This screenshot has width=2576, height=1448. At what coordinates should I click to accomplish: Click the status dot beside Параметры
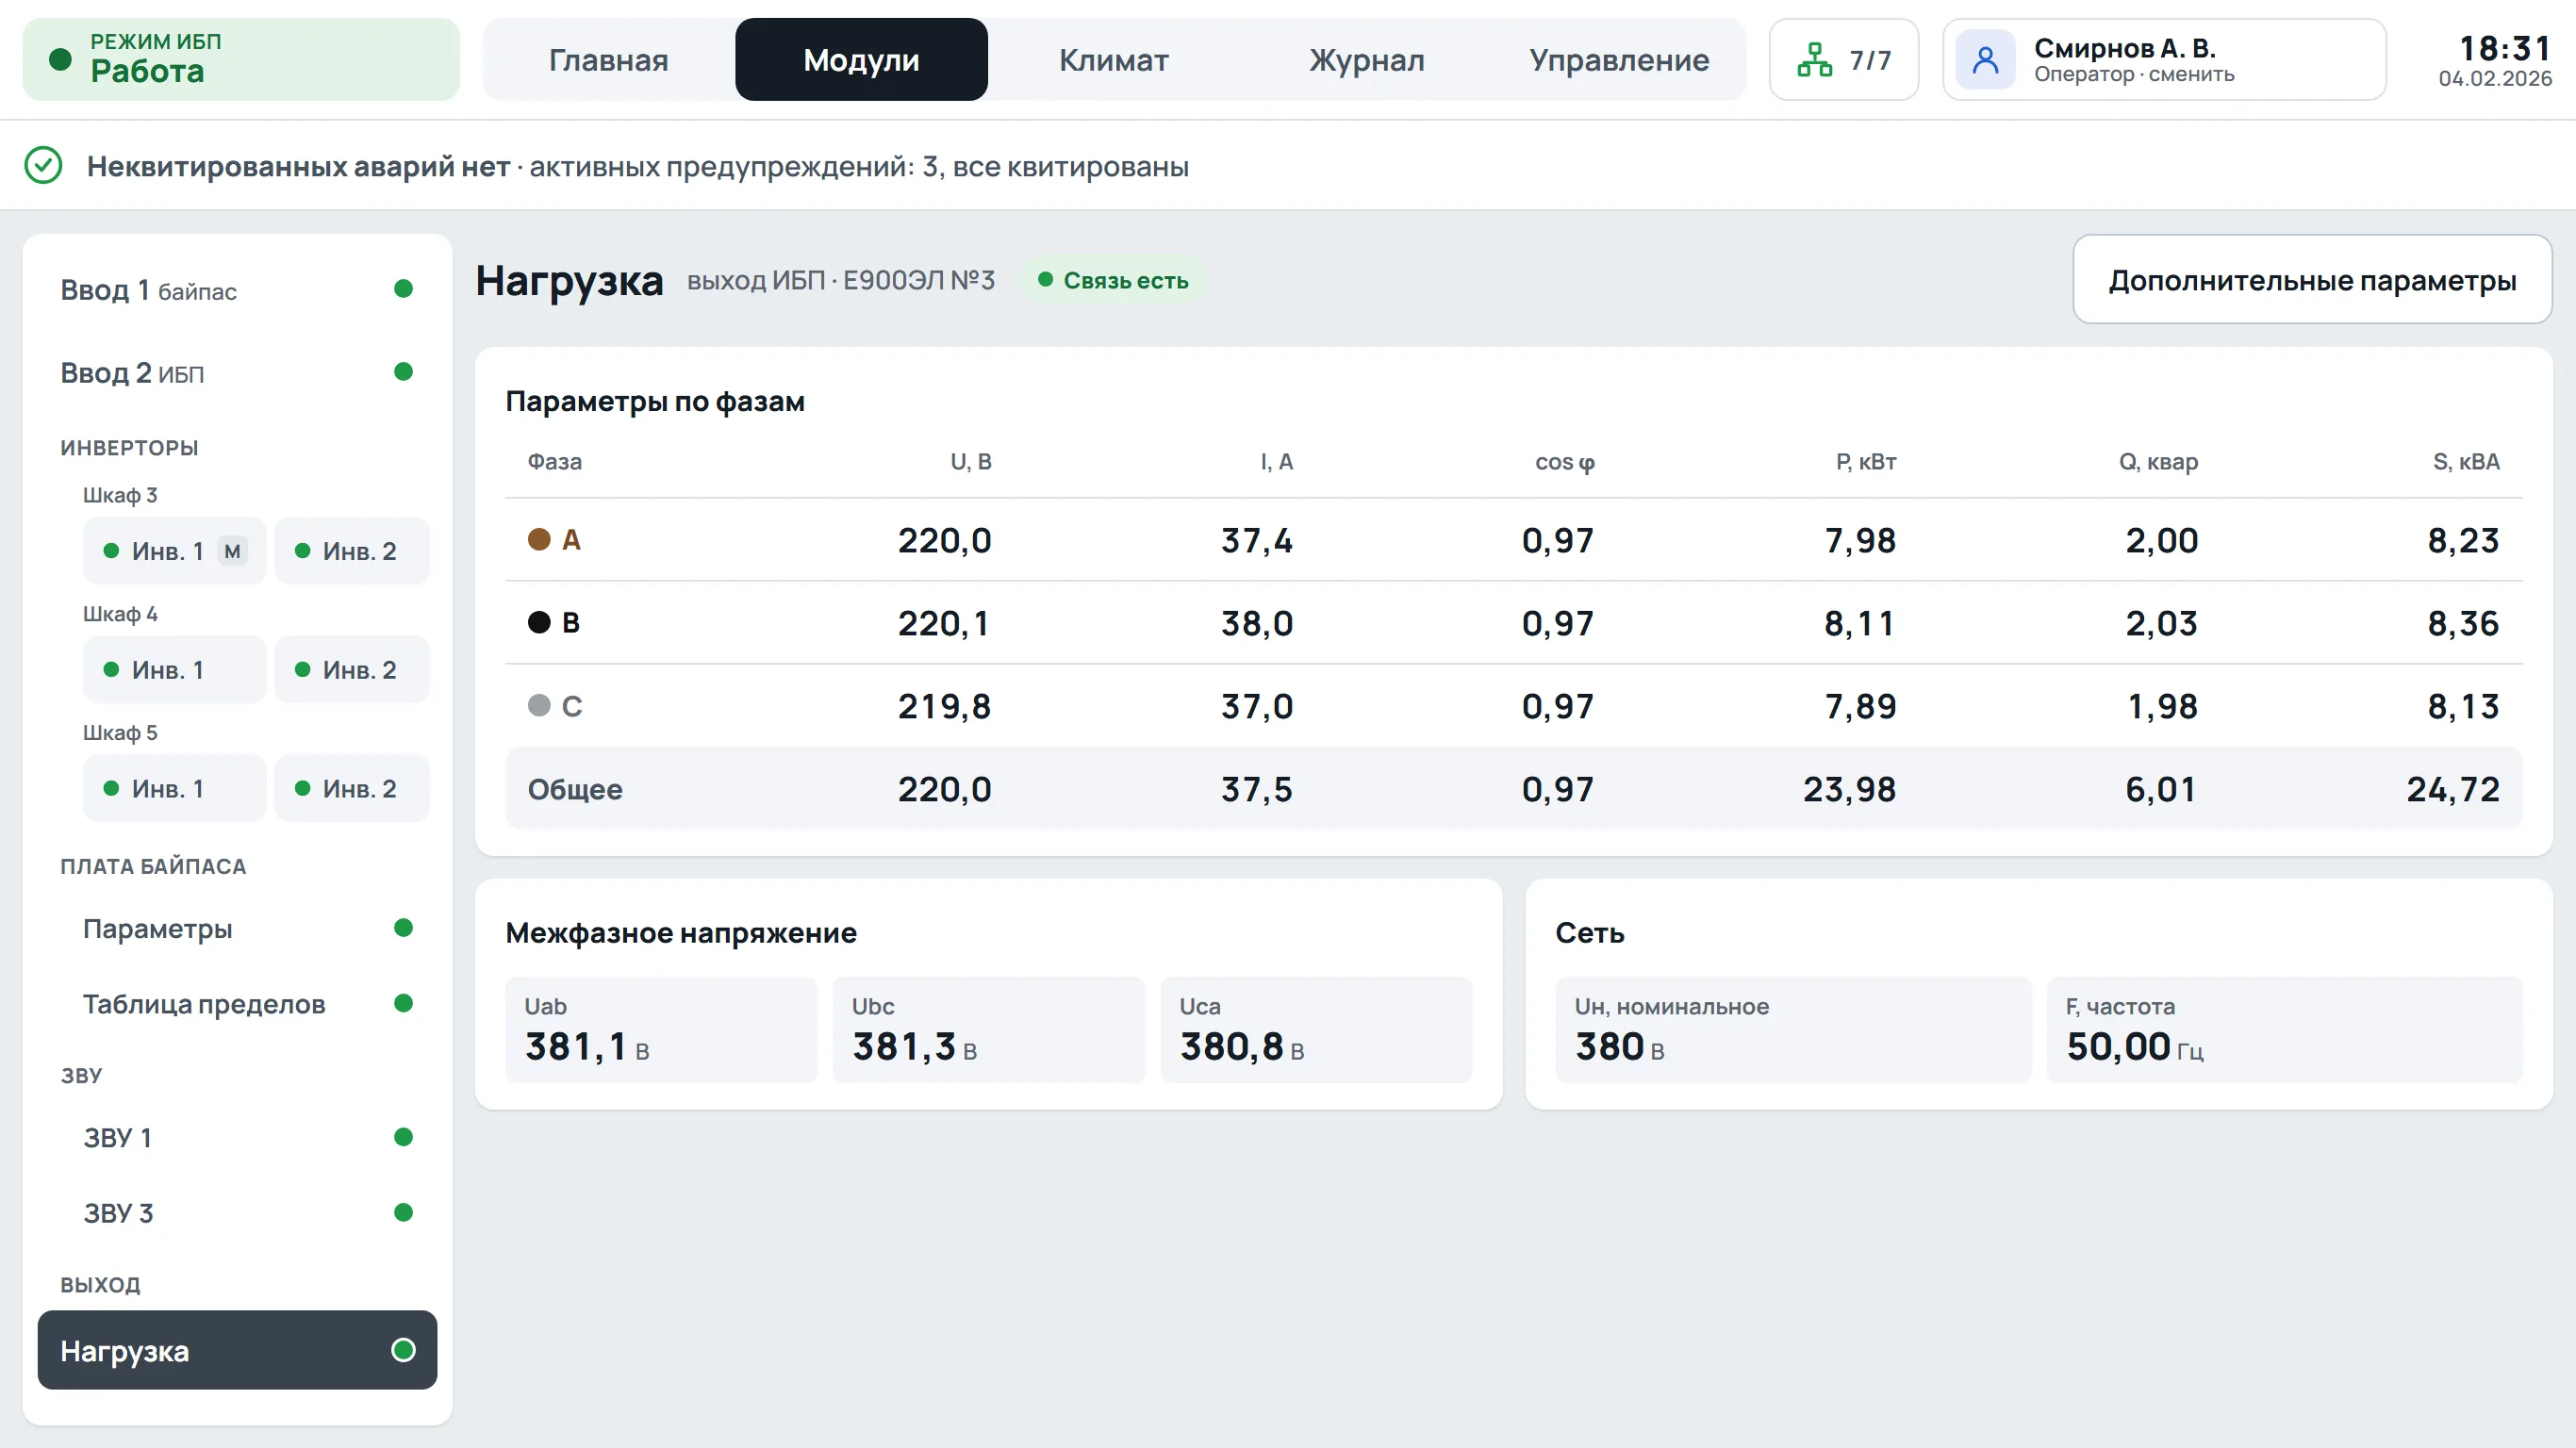coord(403,928)
